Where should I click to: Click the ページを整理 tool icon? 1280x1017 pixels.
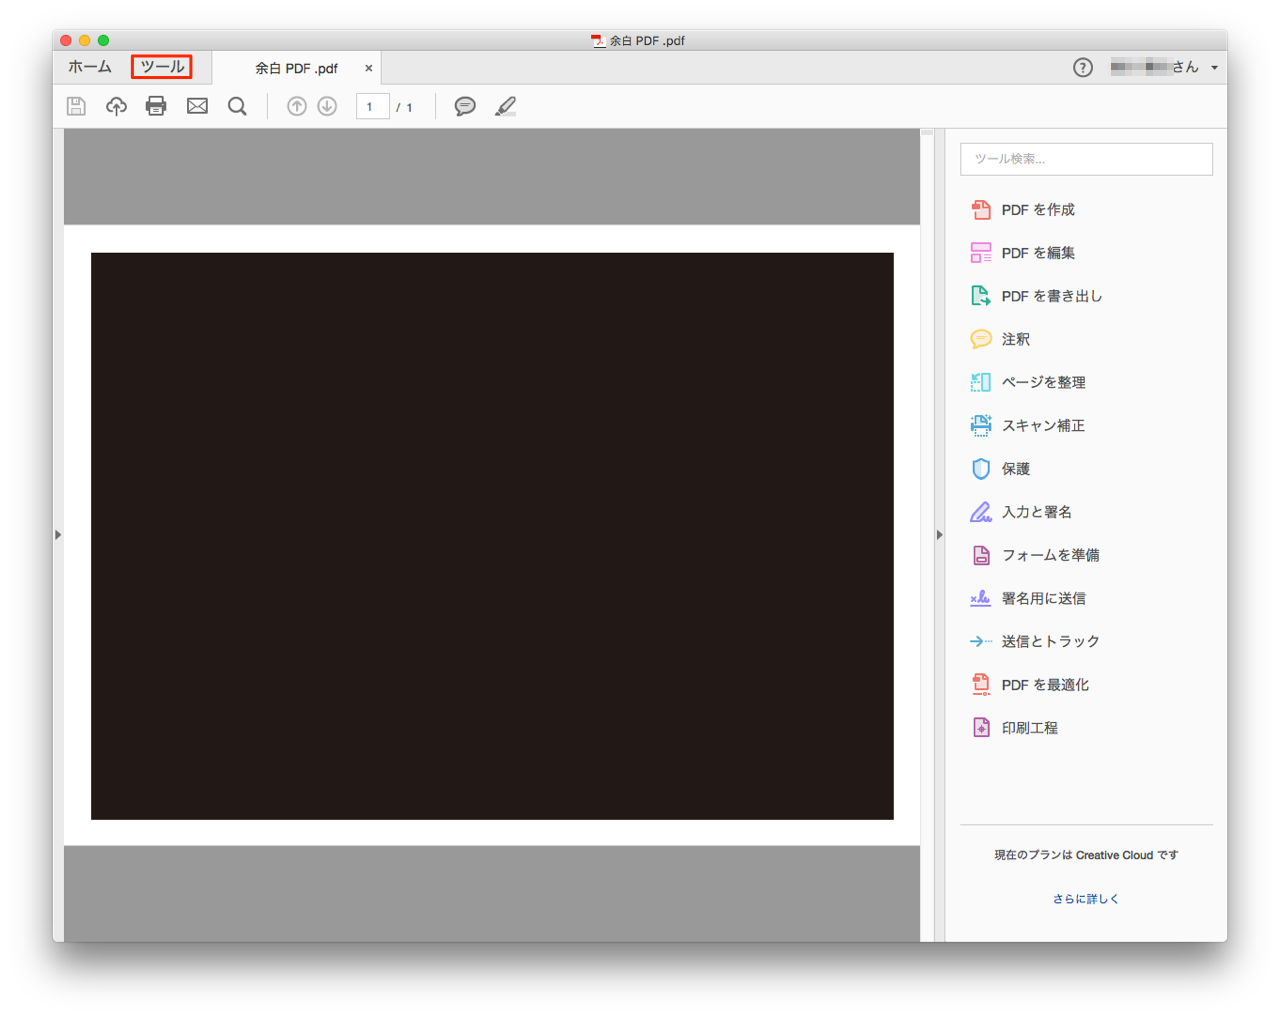[x=981, y=382]
